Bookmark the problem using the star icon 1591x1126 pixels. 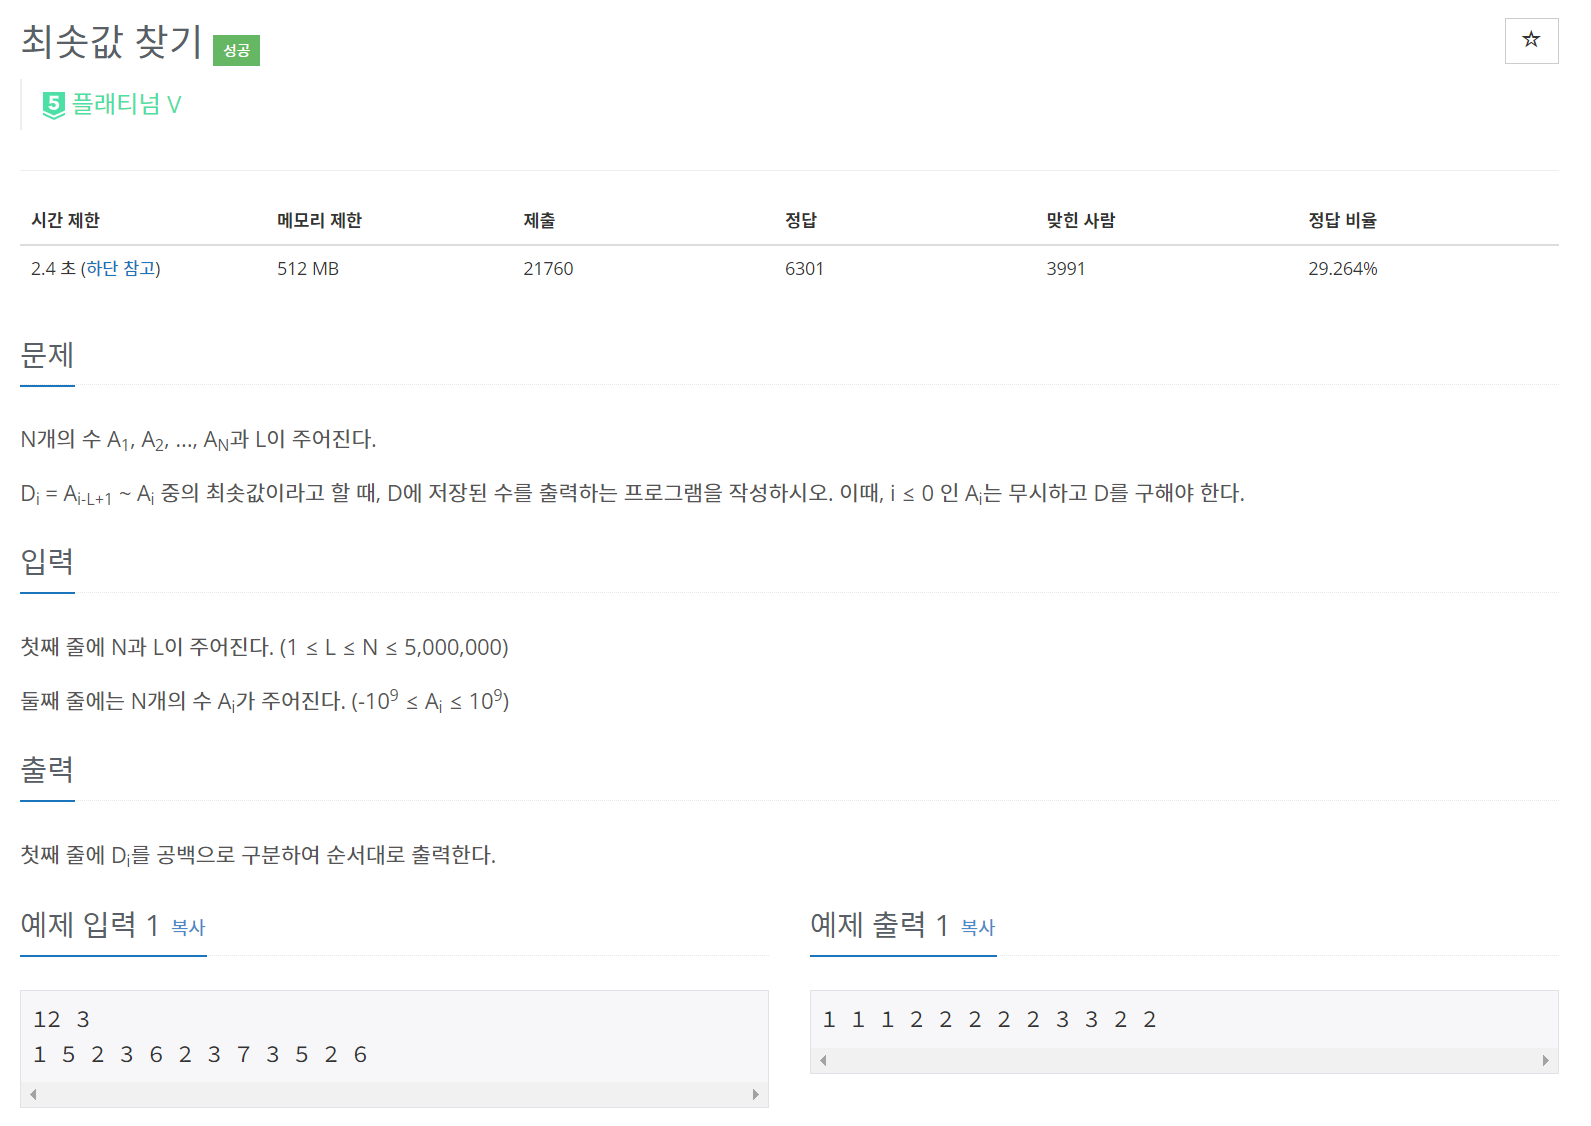1530,41
